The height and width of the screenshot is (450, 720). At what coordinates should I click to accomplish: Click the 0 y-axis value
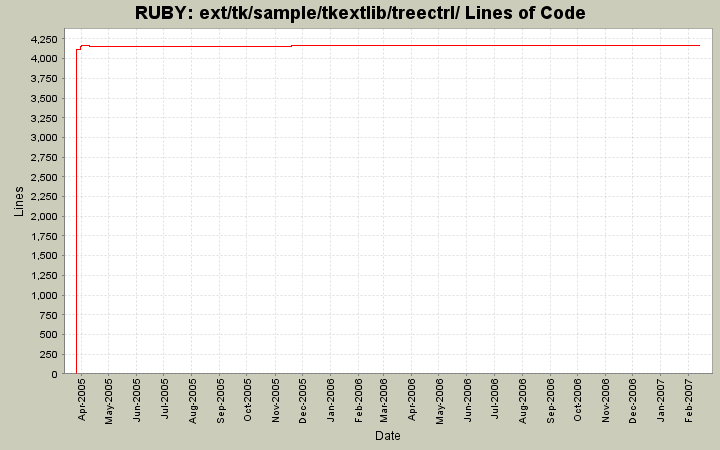[55, 374]
